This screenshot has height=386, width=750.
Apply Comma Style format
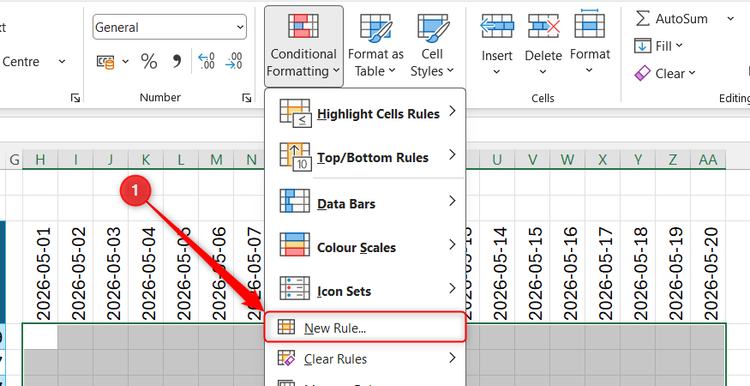pos(177,62)
